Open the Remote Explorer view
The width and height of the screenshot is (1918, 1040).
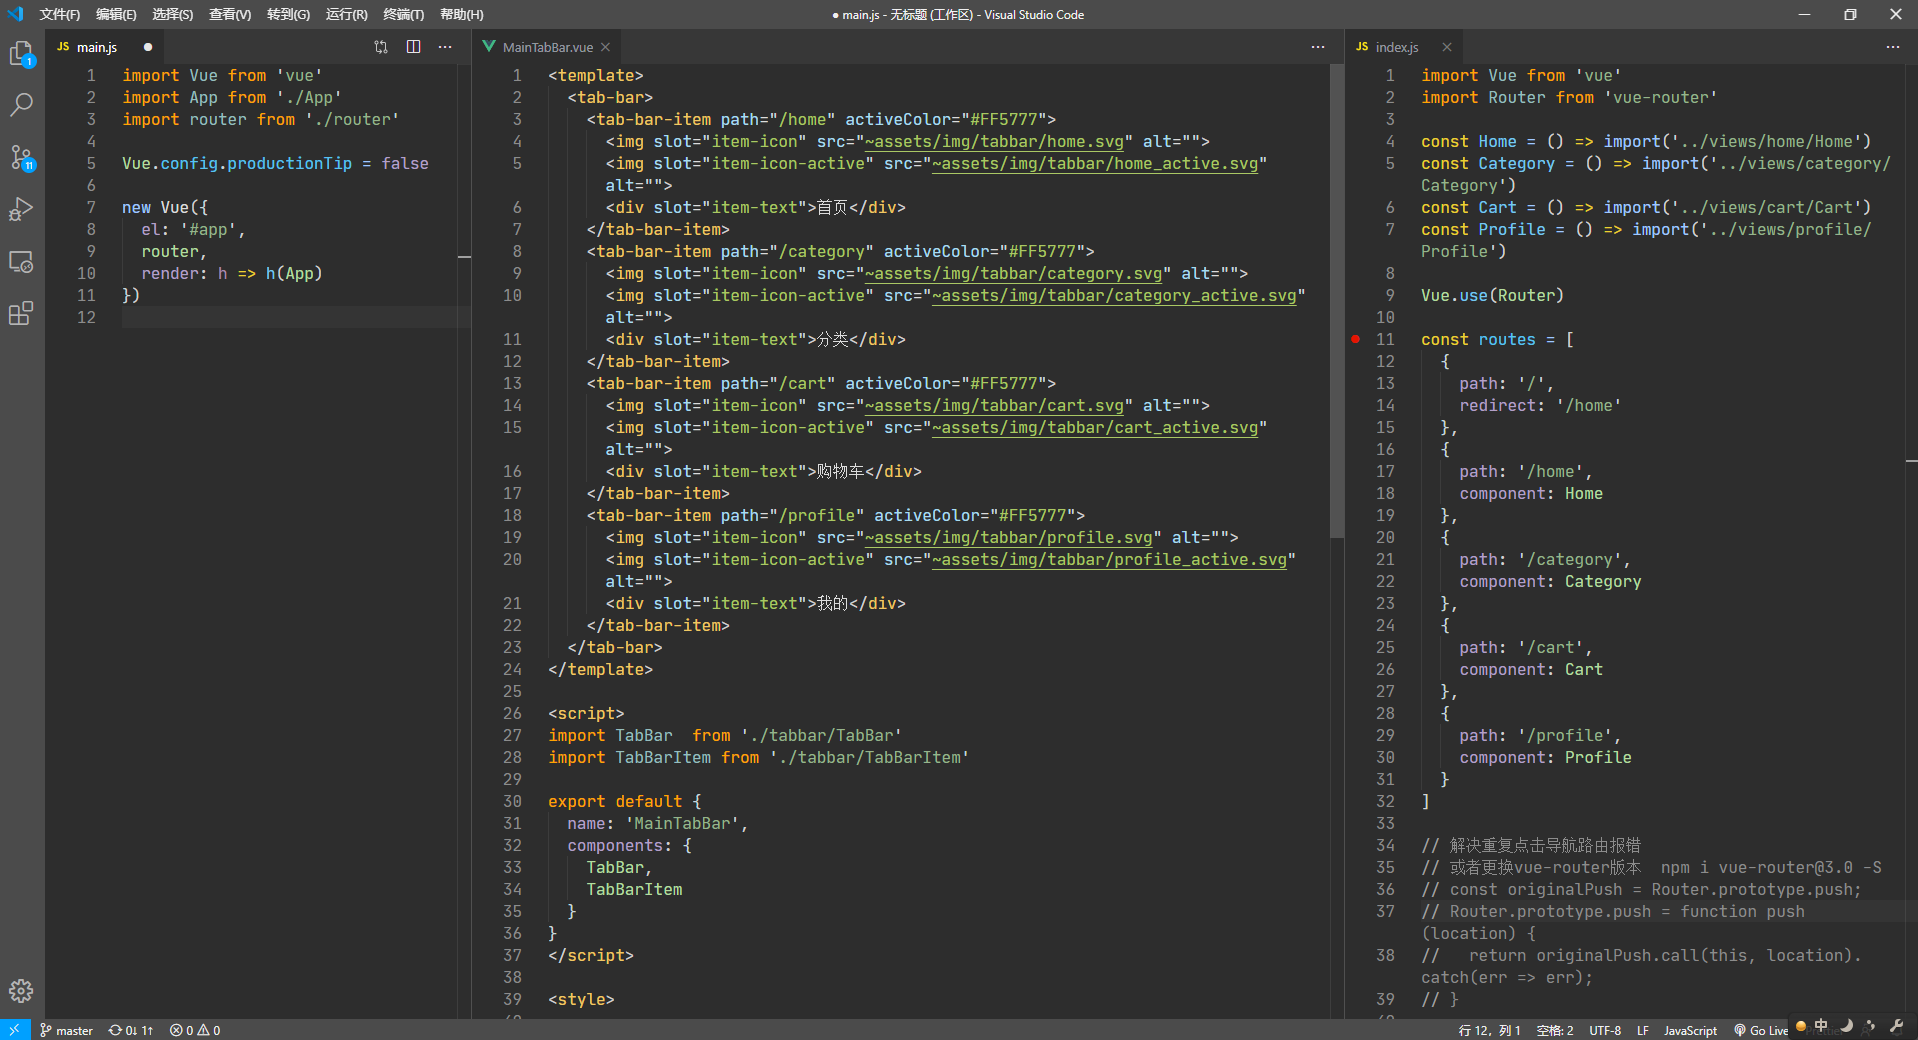[x=21, y=262]
